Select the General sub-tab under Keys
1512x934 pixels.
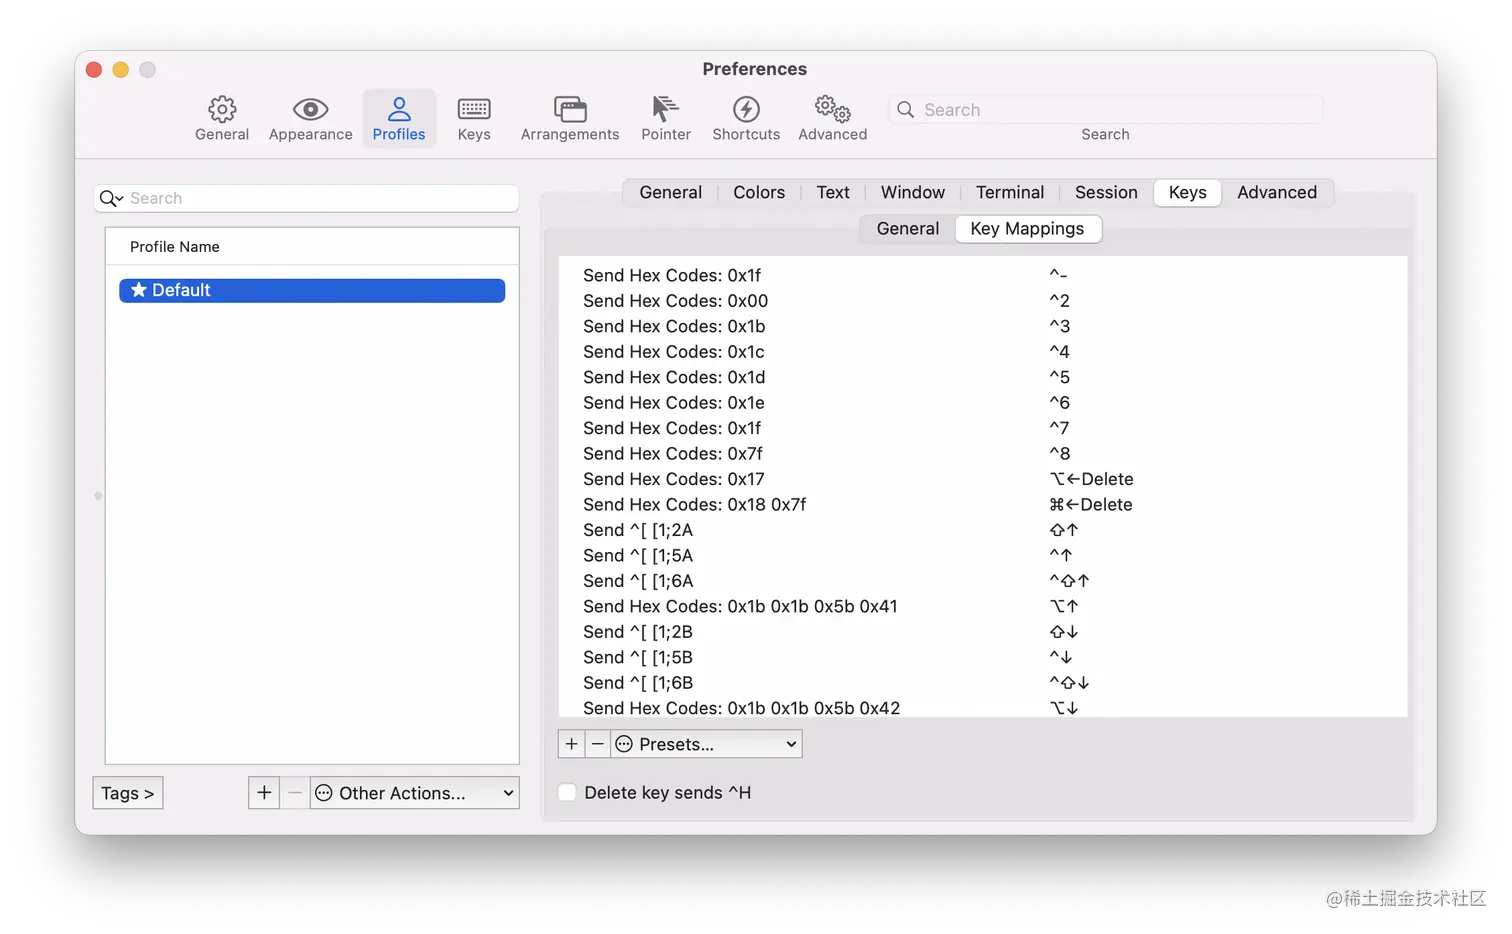(x=908, y=228)
